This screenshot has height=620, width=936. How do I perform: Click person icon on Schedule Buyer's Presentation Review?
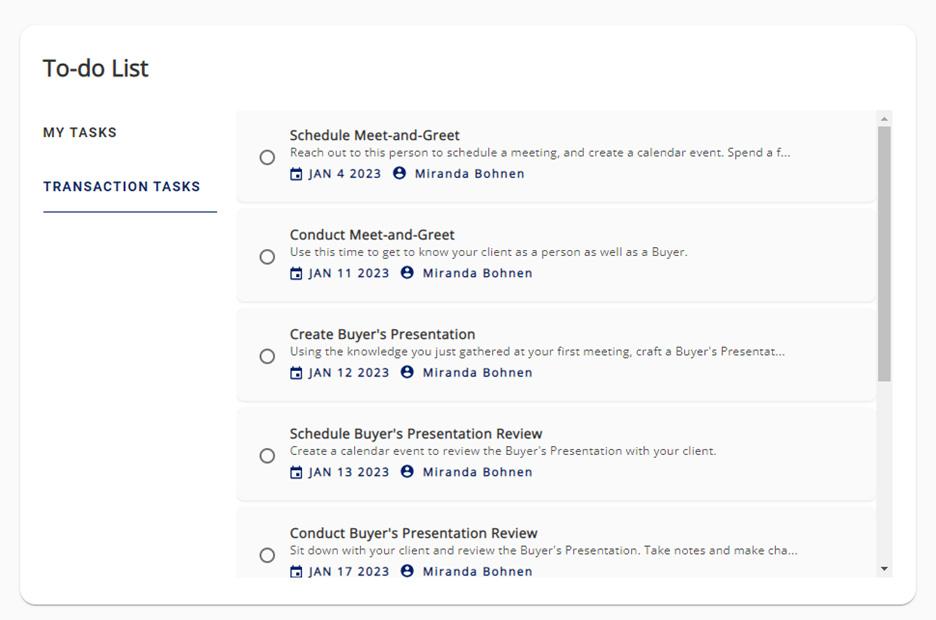coord(407,471)
